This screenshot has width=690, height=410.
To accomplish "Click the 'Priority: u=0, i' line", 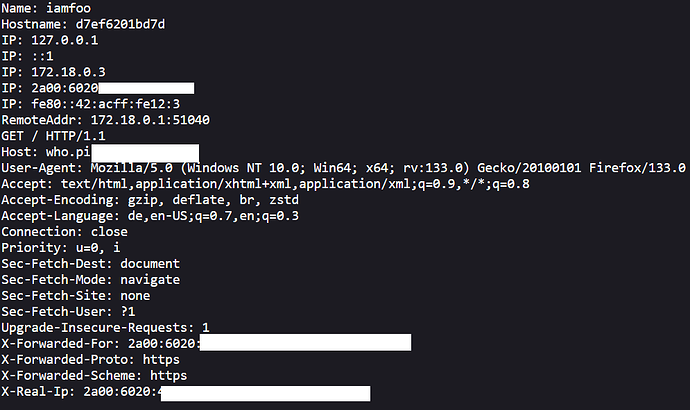I will [x=60, y=248].
